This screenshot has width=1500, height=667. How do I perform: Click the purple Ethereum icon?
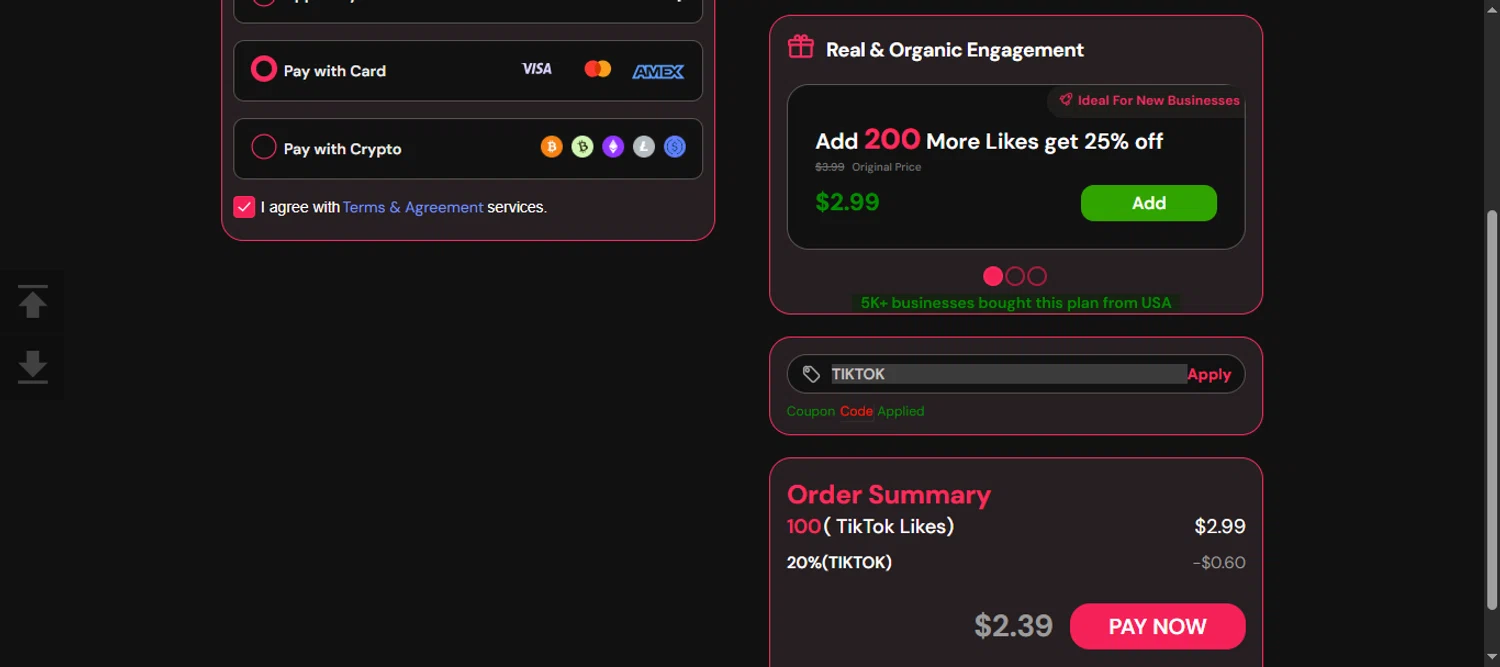[613, 147]
